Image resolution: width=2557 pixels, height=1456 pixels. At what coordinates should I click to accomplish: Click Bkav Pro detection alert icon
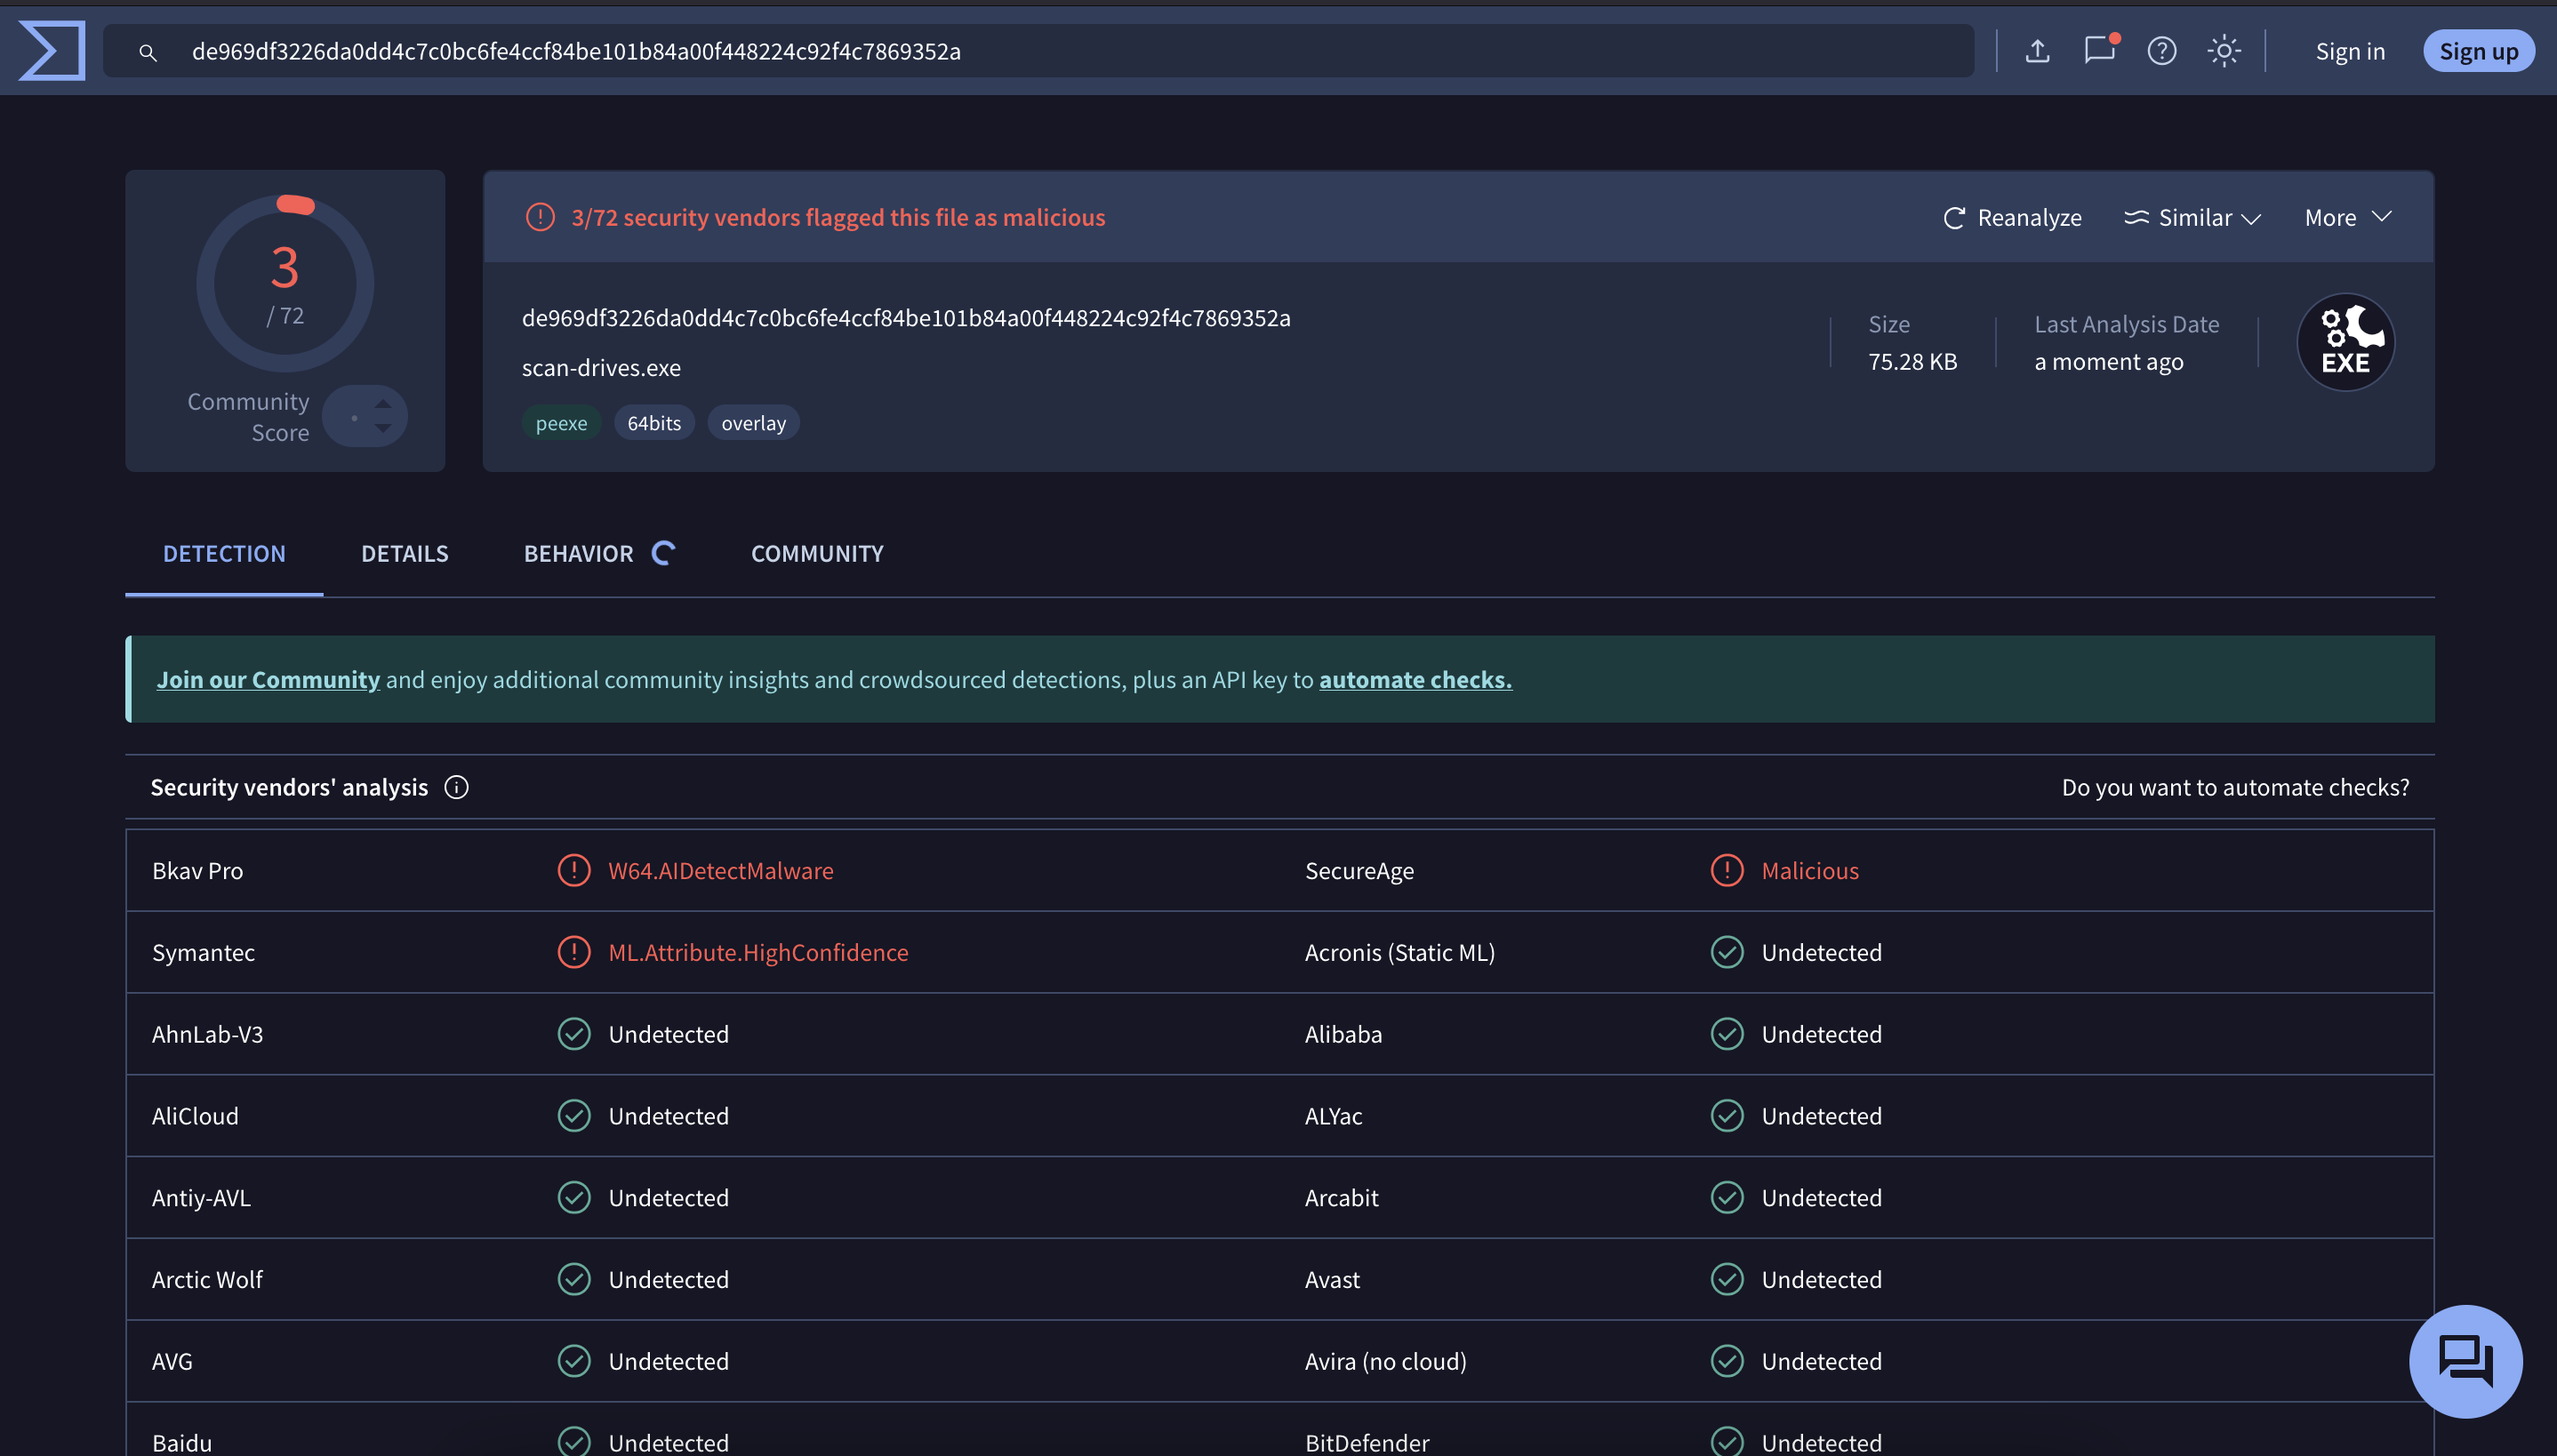click(x=574, y=870)
